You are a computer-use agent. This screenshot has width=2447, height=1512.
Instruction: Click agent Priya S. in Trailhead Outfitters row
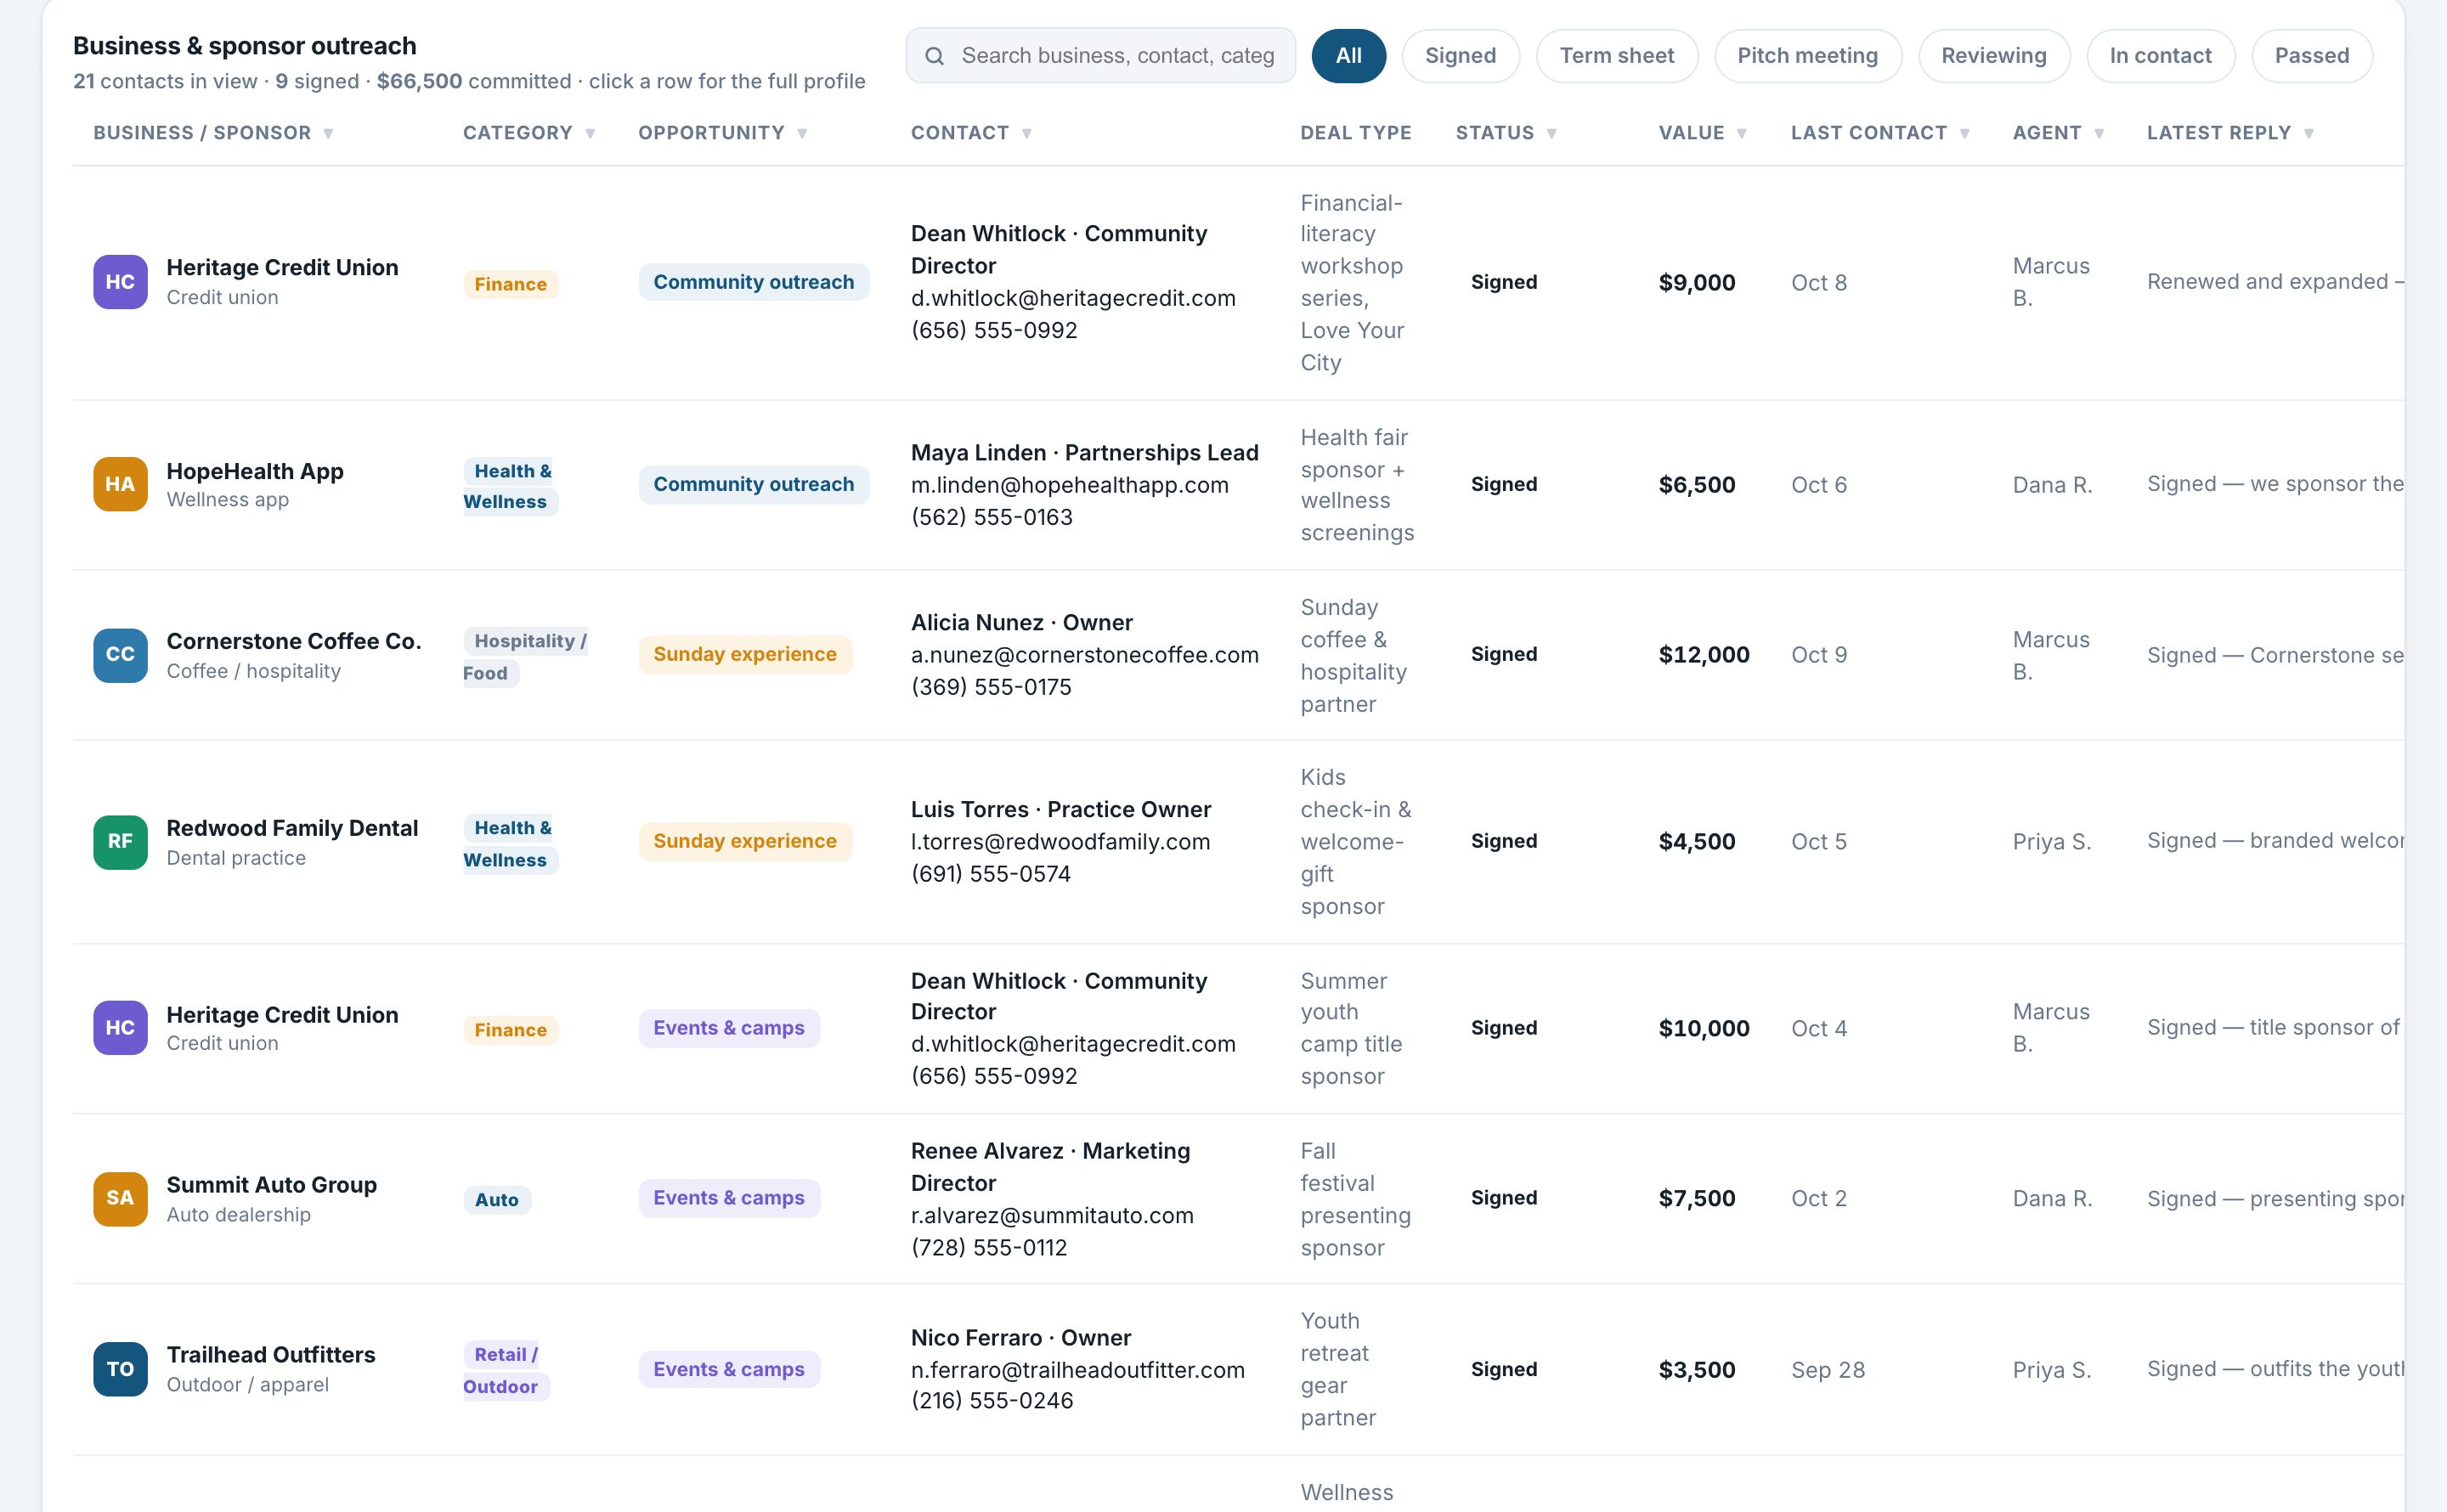point(2052,1370)
